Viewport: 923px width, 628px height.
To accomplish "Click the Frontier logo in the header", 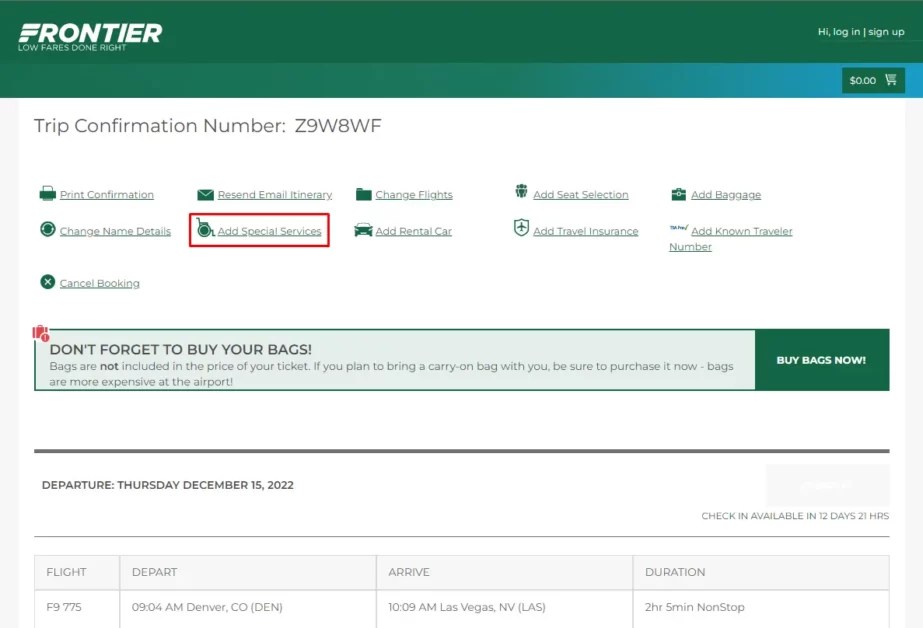I will (90, 33).
